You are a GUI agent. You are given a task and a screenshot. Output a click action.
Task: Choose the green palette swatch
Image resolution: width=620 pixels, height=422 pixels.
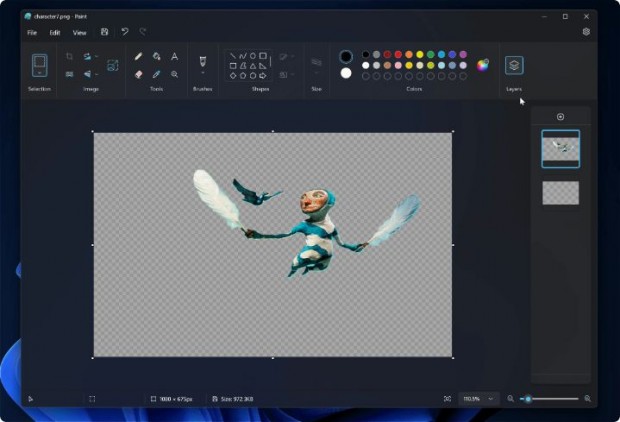[431, 54]
